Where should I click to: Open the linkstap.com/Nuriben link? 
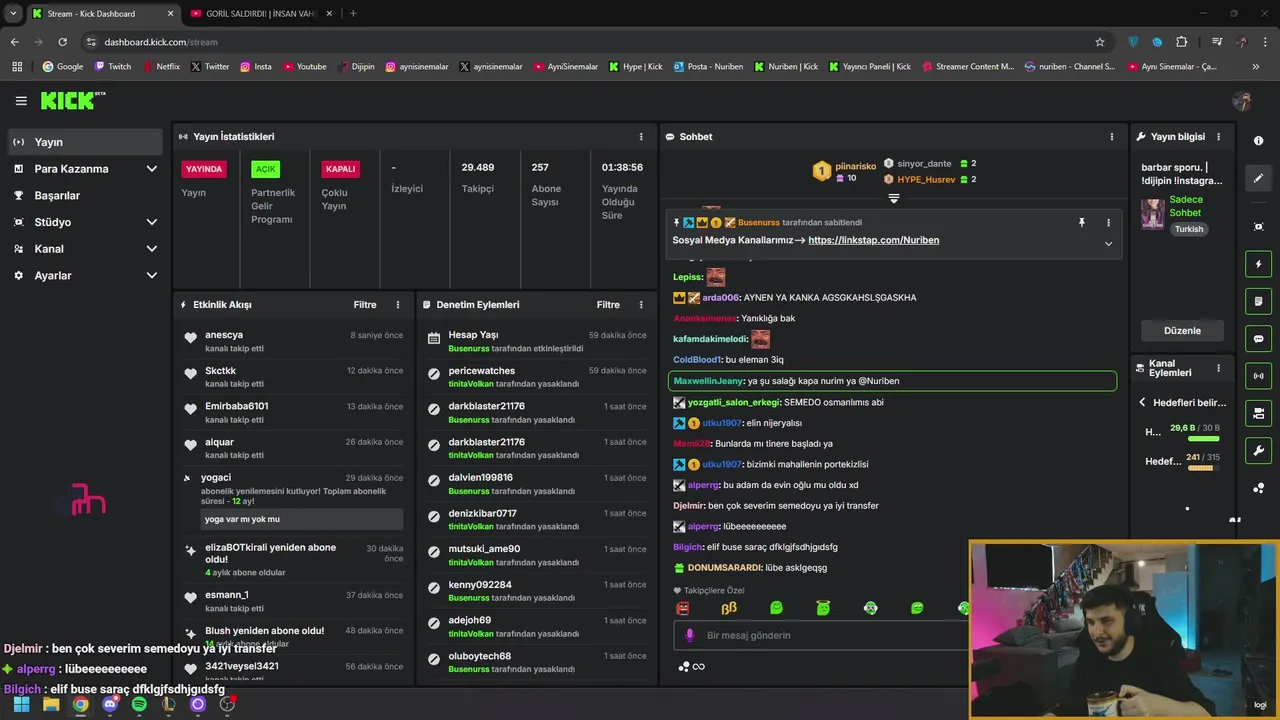[873, 240]
